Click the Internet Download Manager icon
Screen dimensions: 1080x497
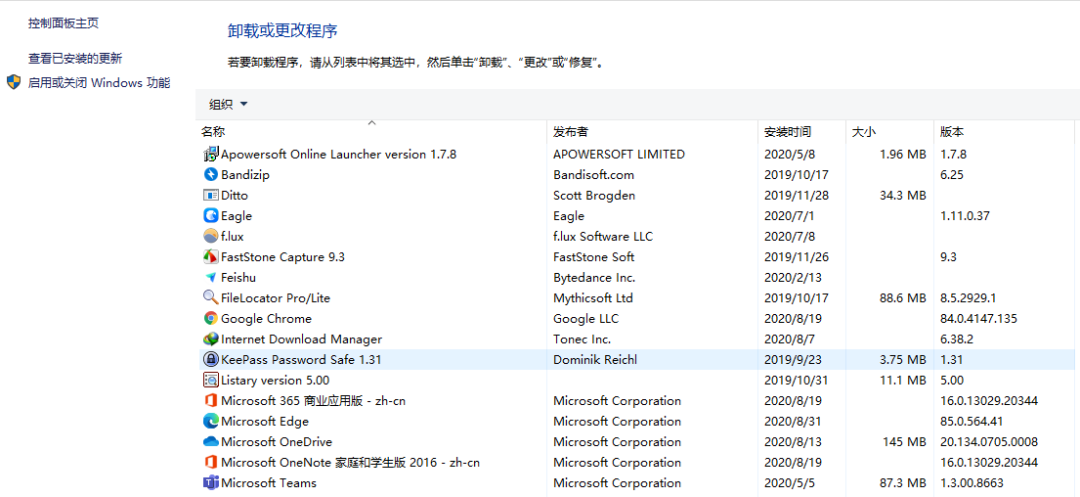[211, 339]
